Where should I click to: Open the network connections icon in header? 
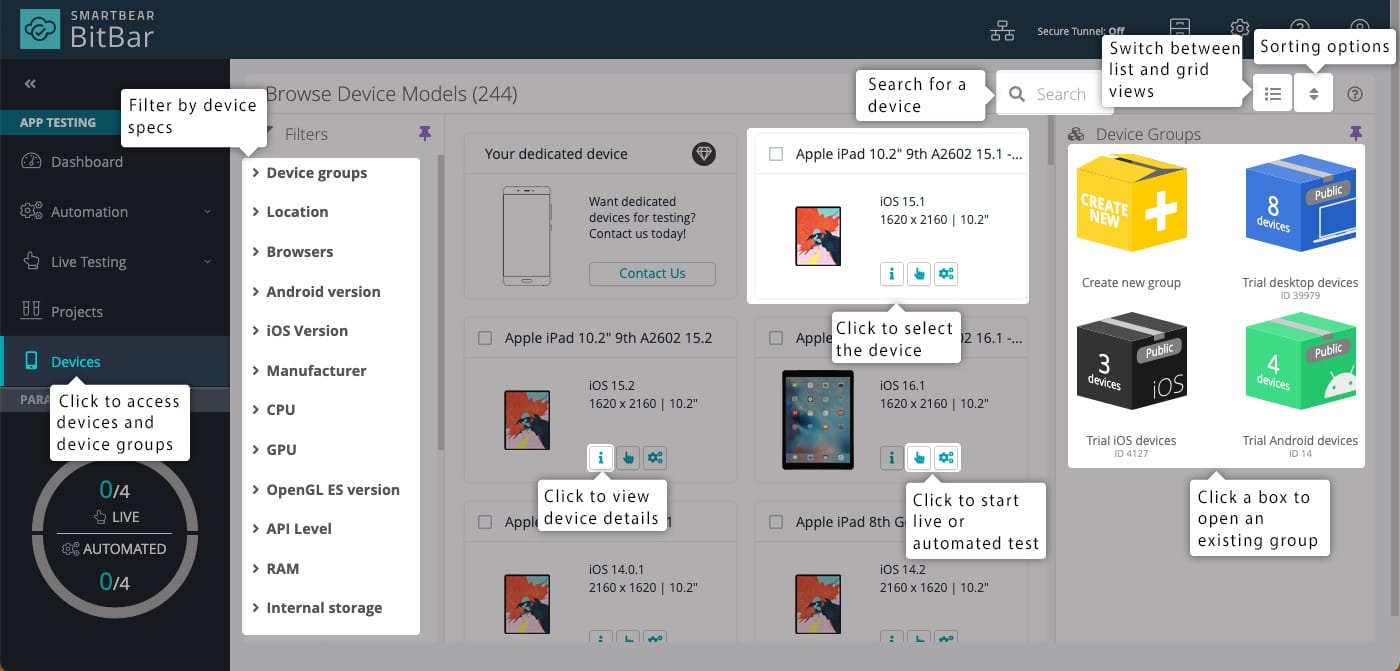click(1002, 32)
